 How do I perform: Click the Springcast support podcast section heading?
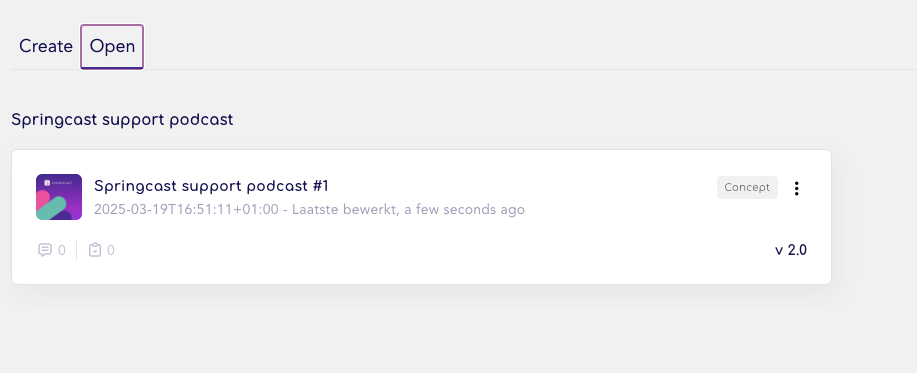tap(122, 120)
